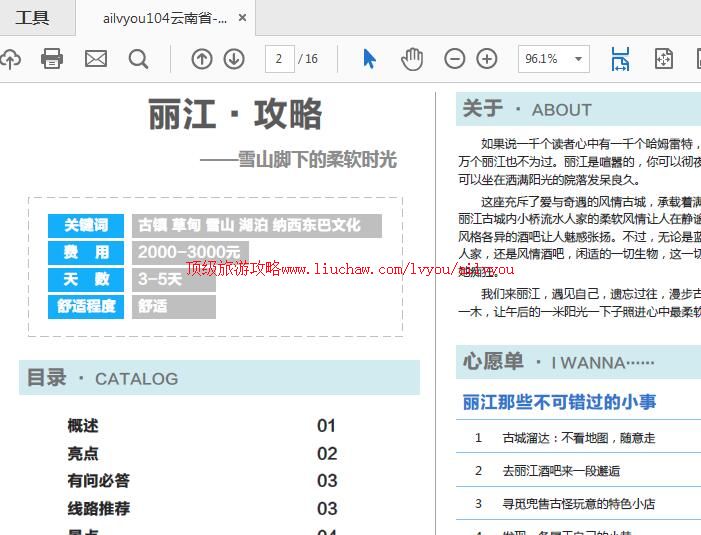This screenshot has height=535, width=701.
Task: Go to previous page arrow
Action: click(x=202, y=59)
